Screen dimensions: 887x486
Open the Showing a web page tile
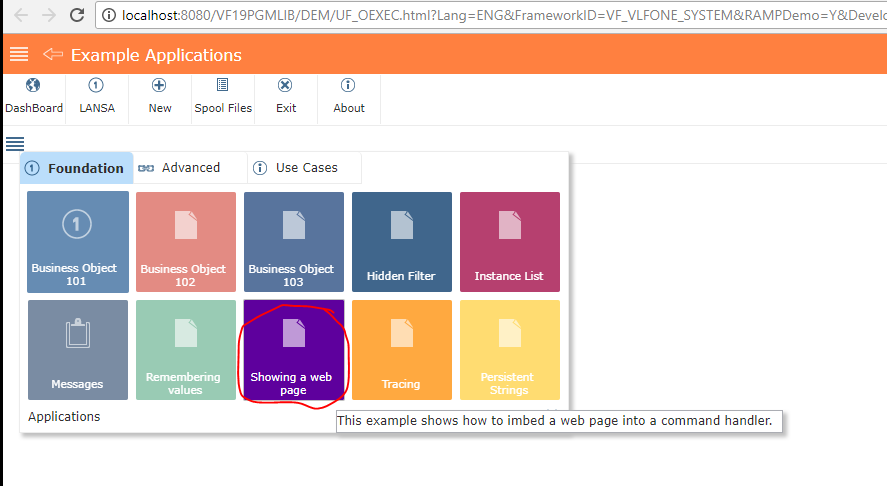pos(294,350)
